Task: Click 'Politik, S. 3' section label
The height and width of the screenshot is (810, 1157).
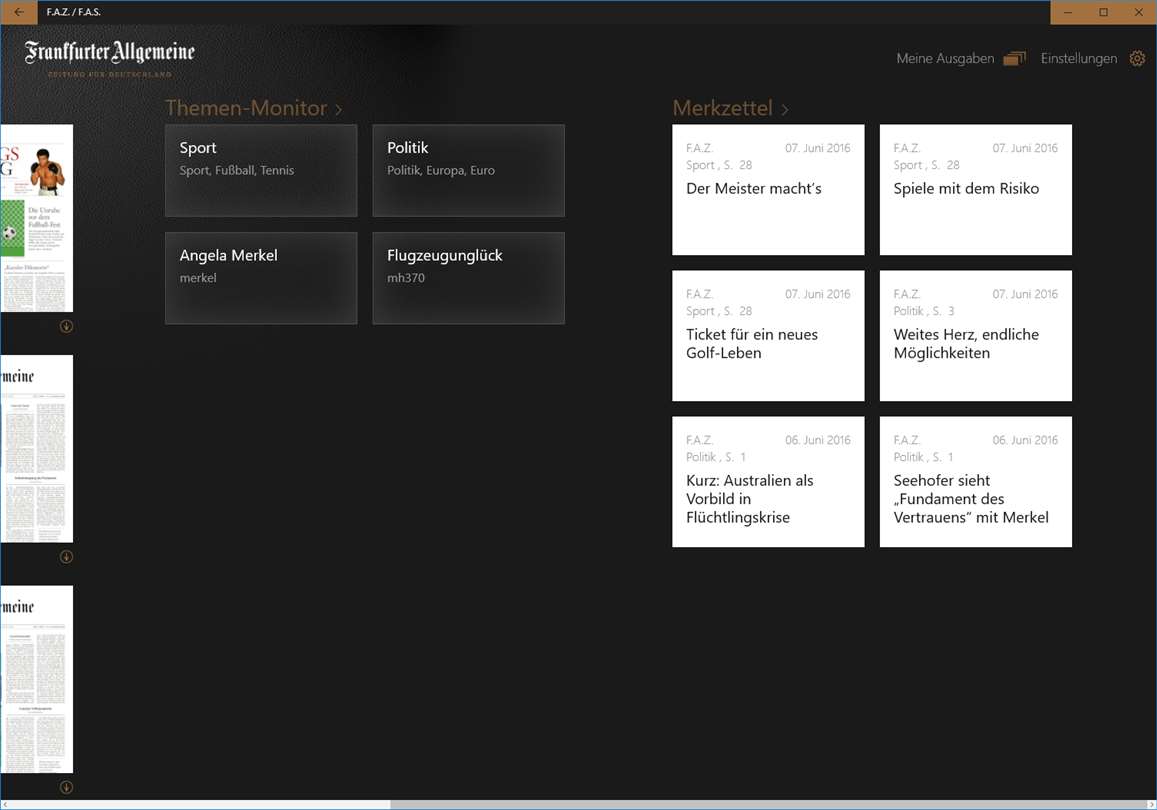Action: tap(924, 311)
